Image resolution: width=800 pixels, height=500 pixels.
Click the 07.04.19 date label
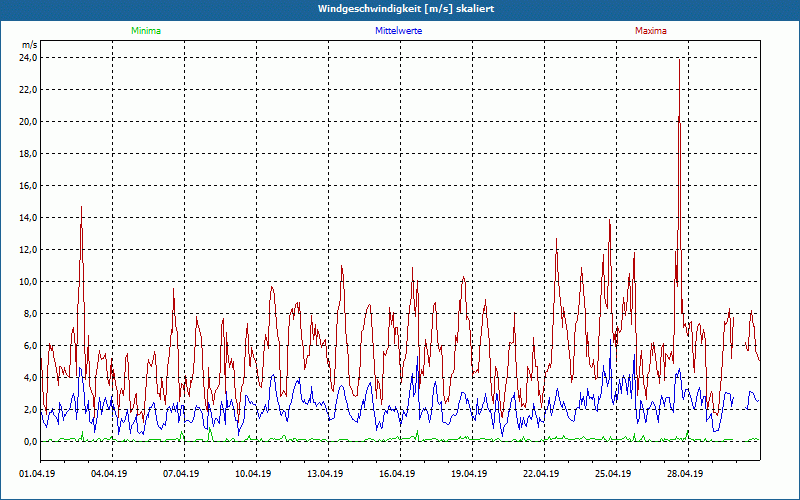coord(181,473)
